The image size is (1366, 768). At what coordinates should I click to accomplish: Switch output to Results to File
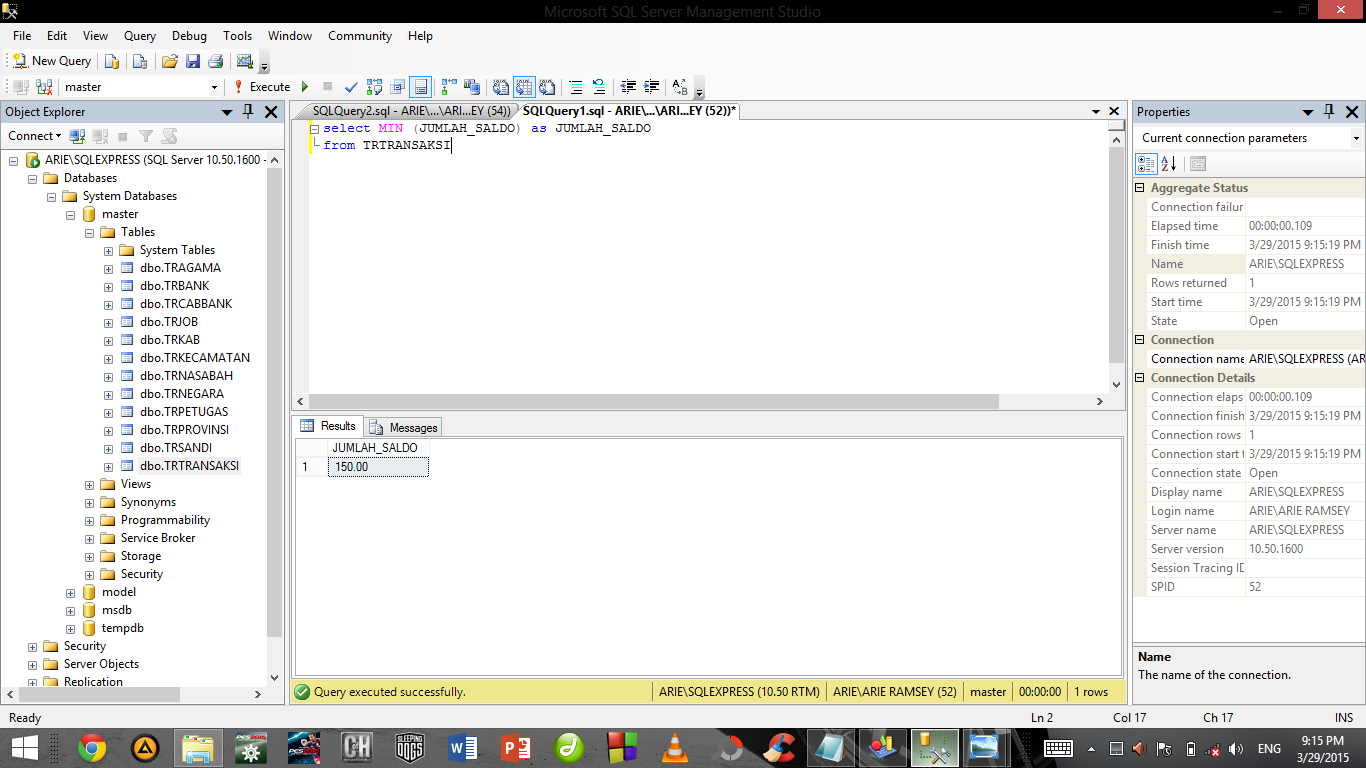point(547,87)
